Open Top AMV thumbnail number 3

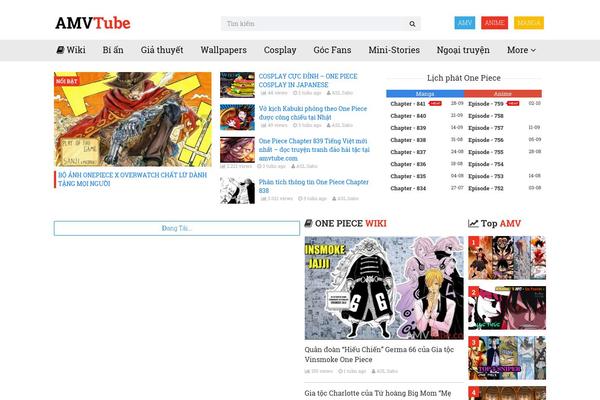pos(507,358)
